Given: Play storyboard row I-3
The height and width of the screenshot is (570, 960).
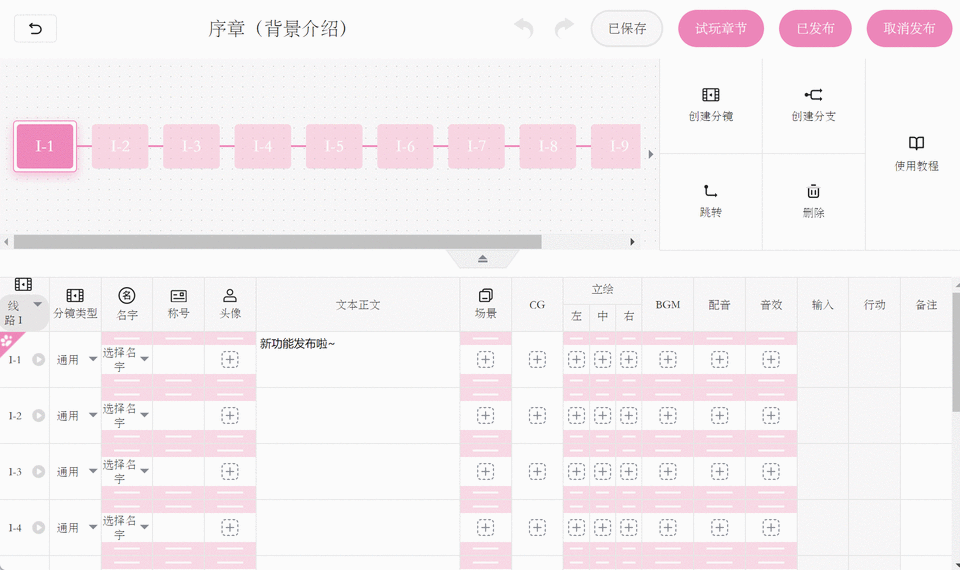Looking at the screenshot, I should 39,471.
